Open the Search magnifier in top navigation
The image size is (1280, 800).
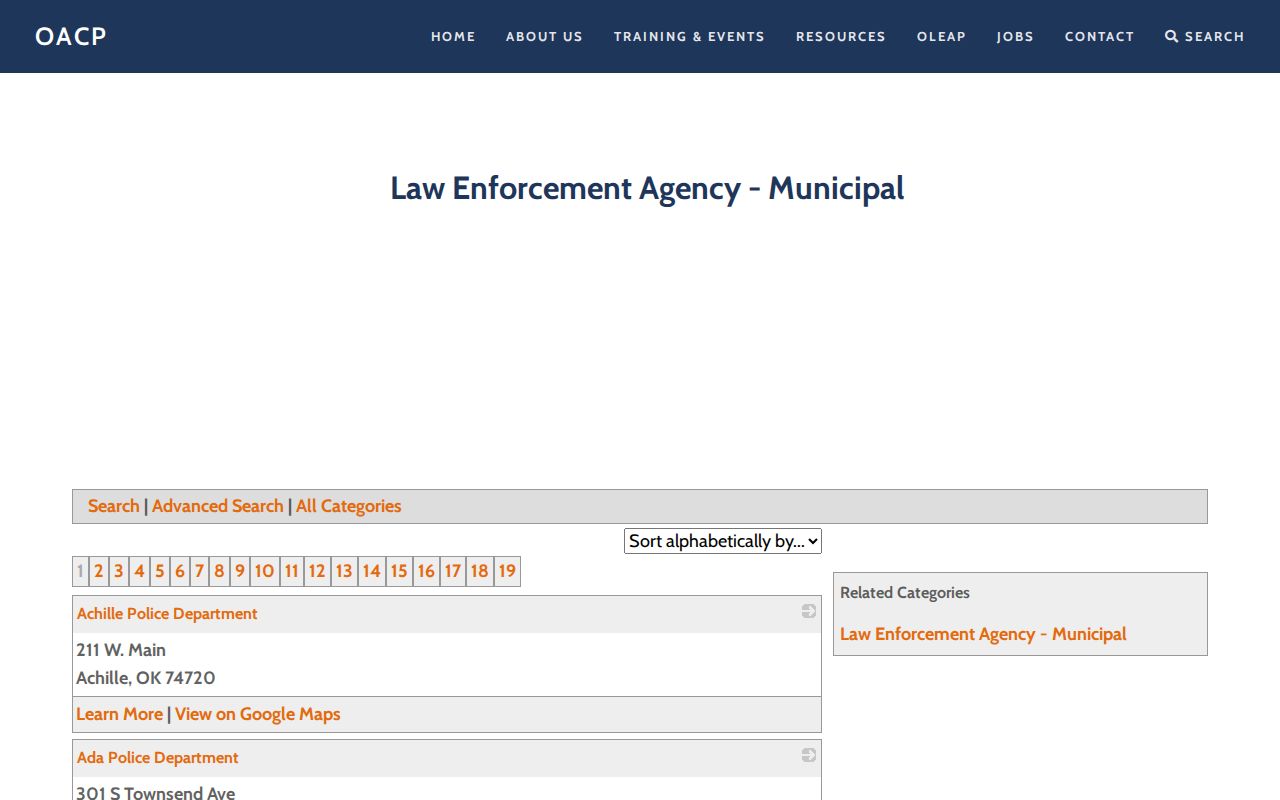click(1205, 36)
